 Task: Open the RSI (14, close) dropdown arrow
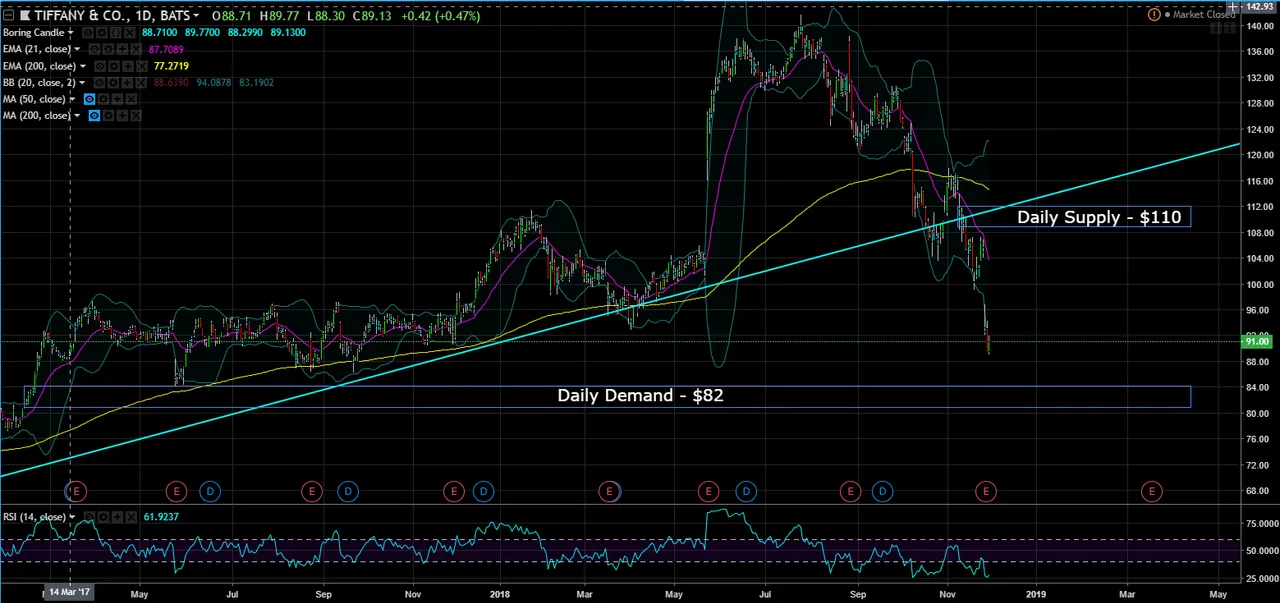click(x=73, y=517)
